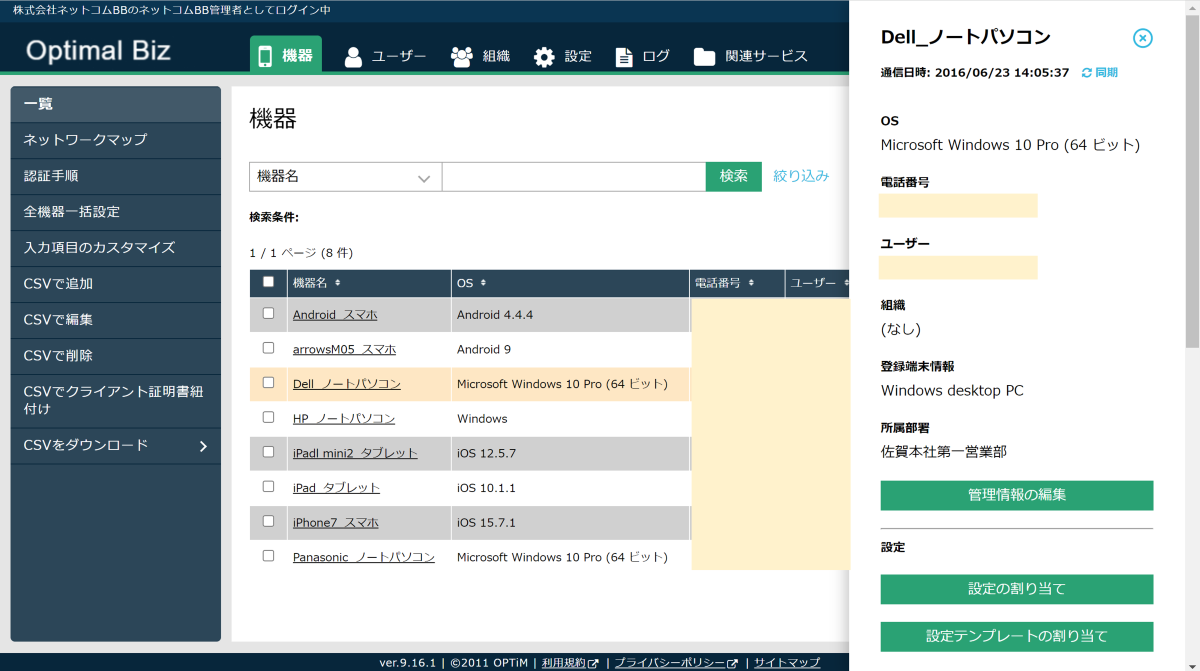1200x671 pixels.
Task: Open the 機器名 search field dropdown
Action: pyautogui.click(x=345, y=177)
